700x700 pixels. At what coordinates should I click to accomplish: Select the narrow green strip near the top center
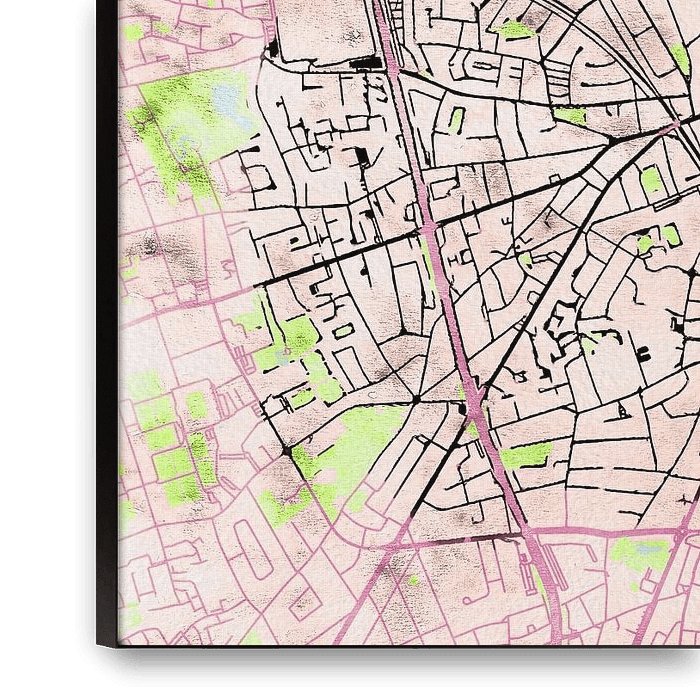pyautogui.click(x=456, y=120)
